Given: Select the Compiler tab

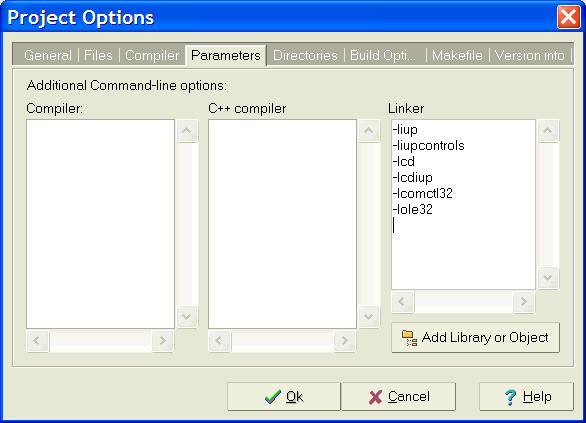Looking at the screenshot, I should [x=152, y=56].
